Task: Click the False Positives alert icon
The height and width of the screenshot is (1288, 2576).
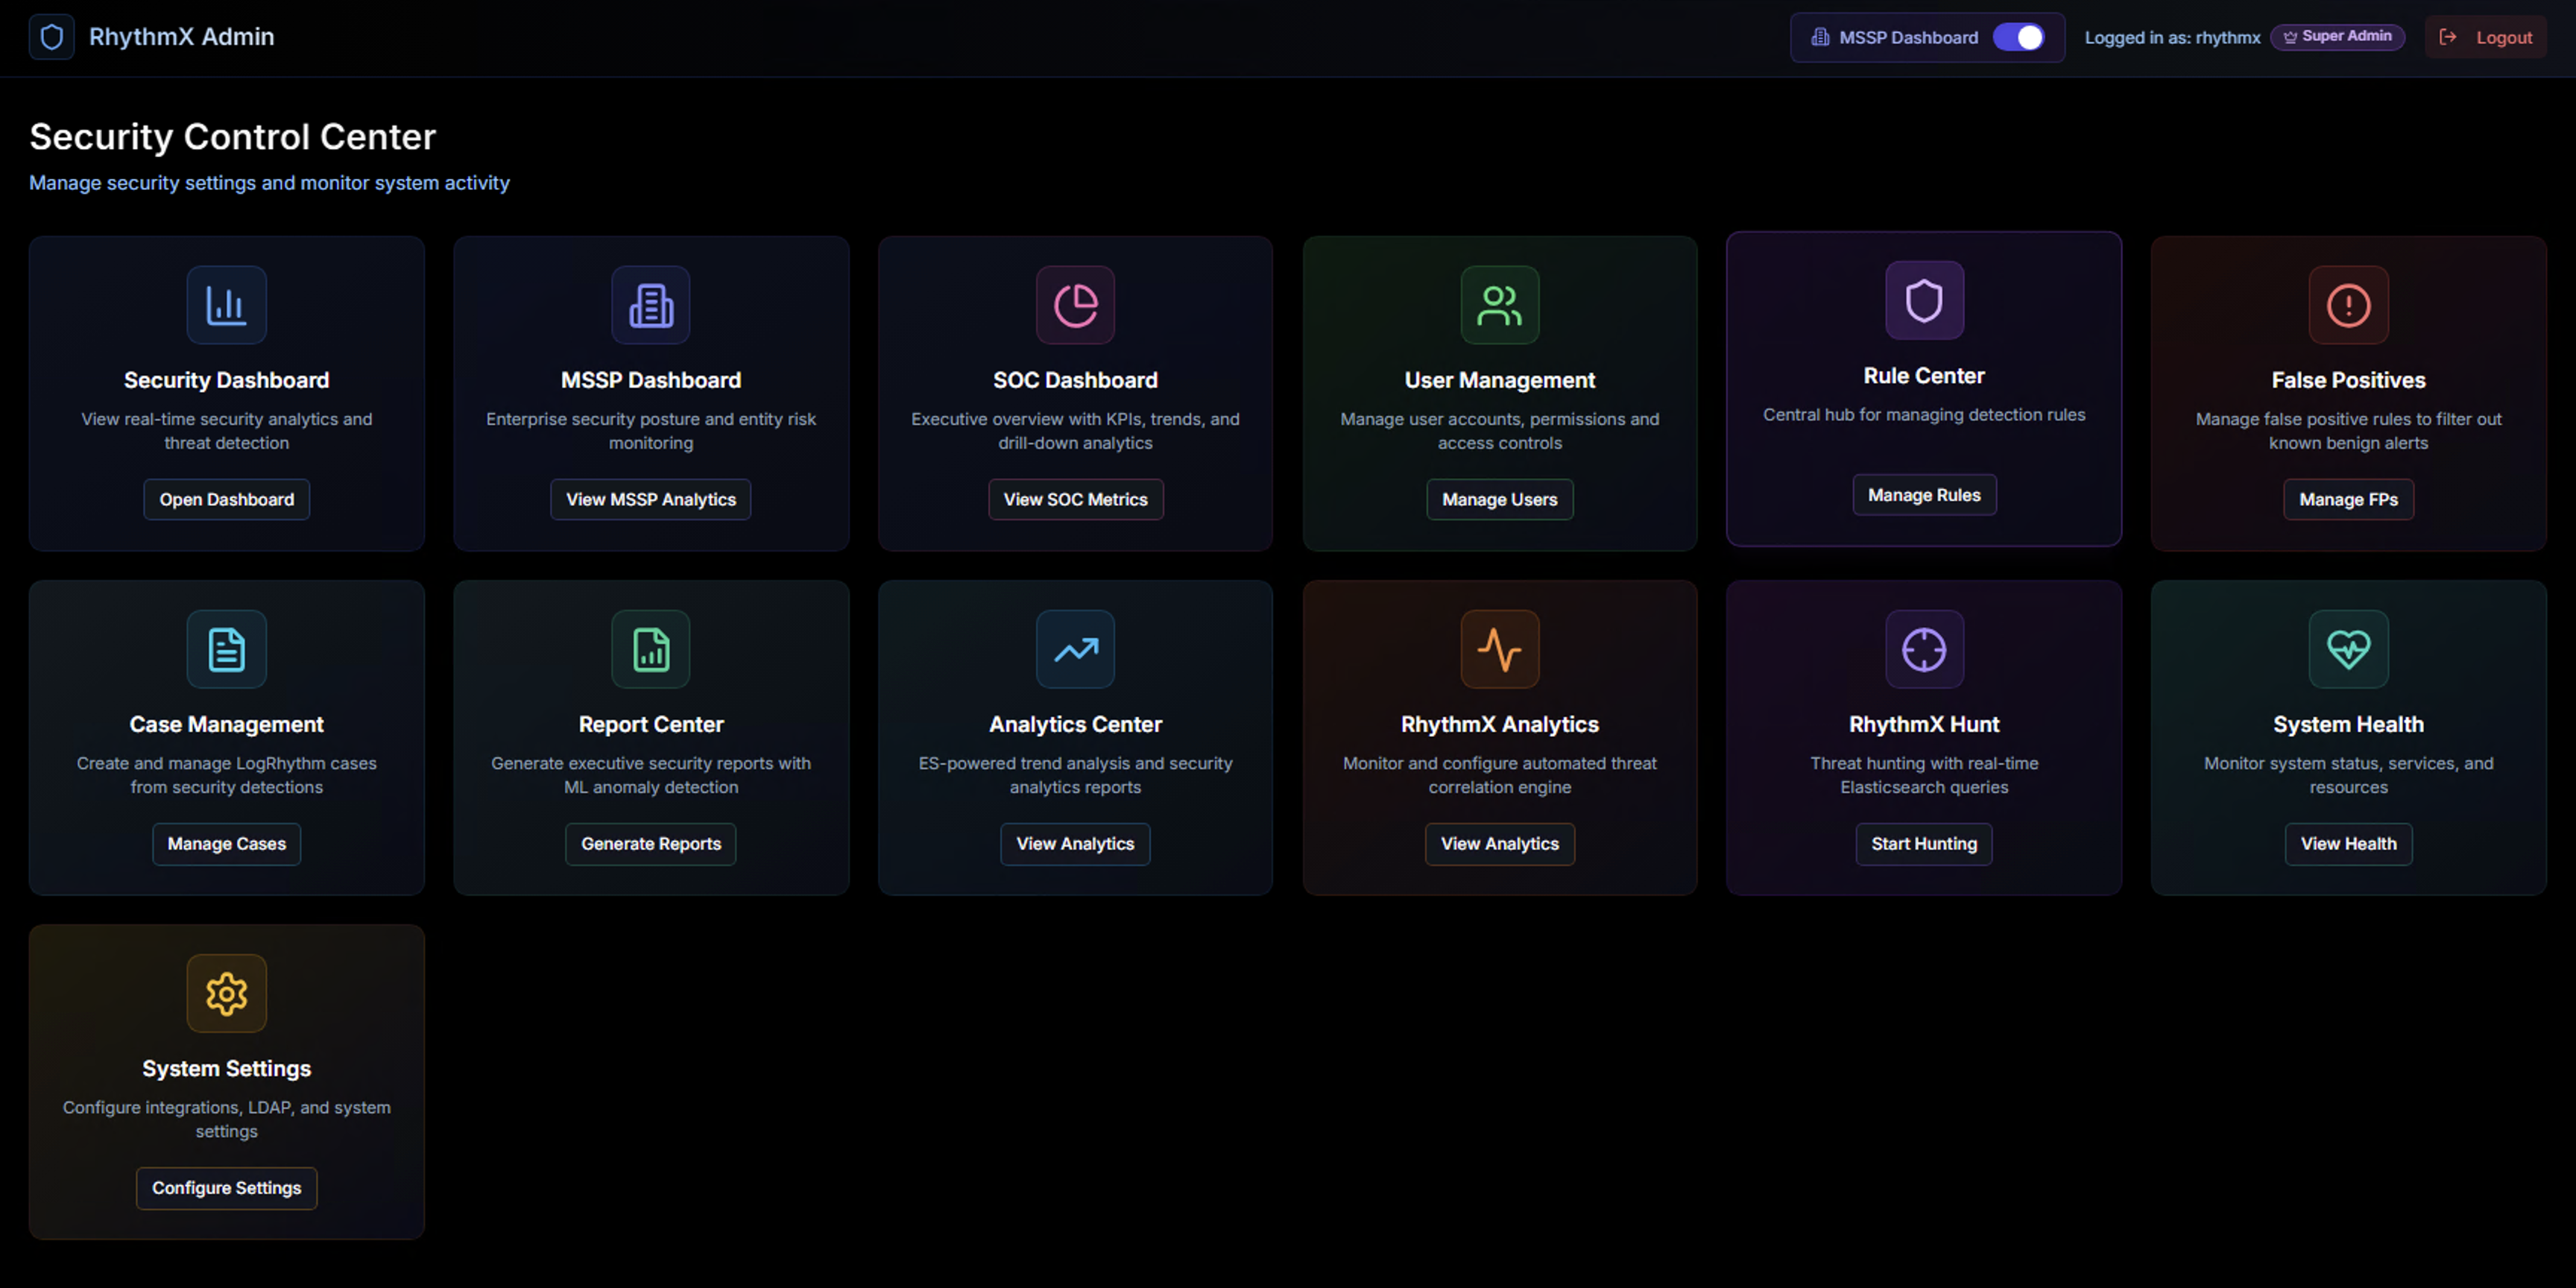Action: click(2347, 305)
